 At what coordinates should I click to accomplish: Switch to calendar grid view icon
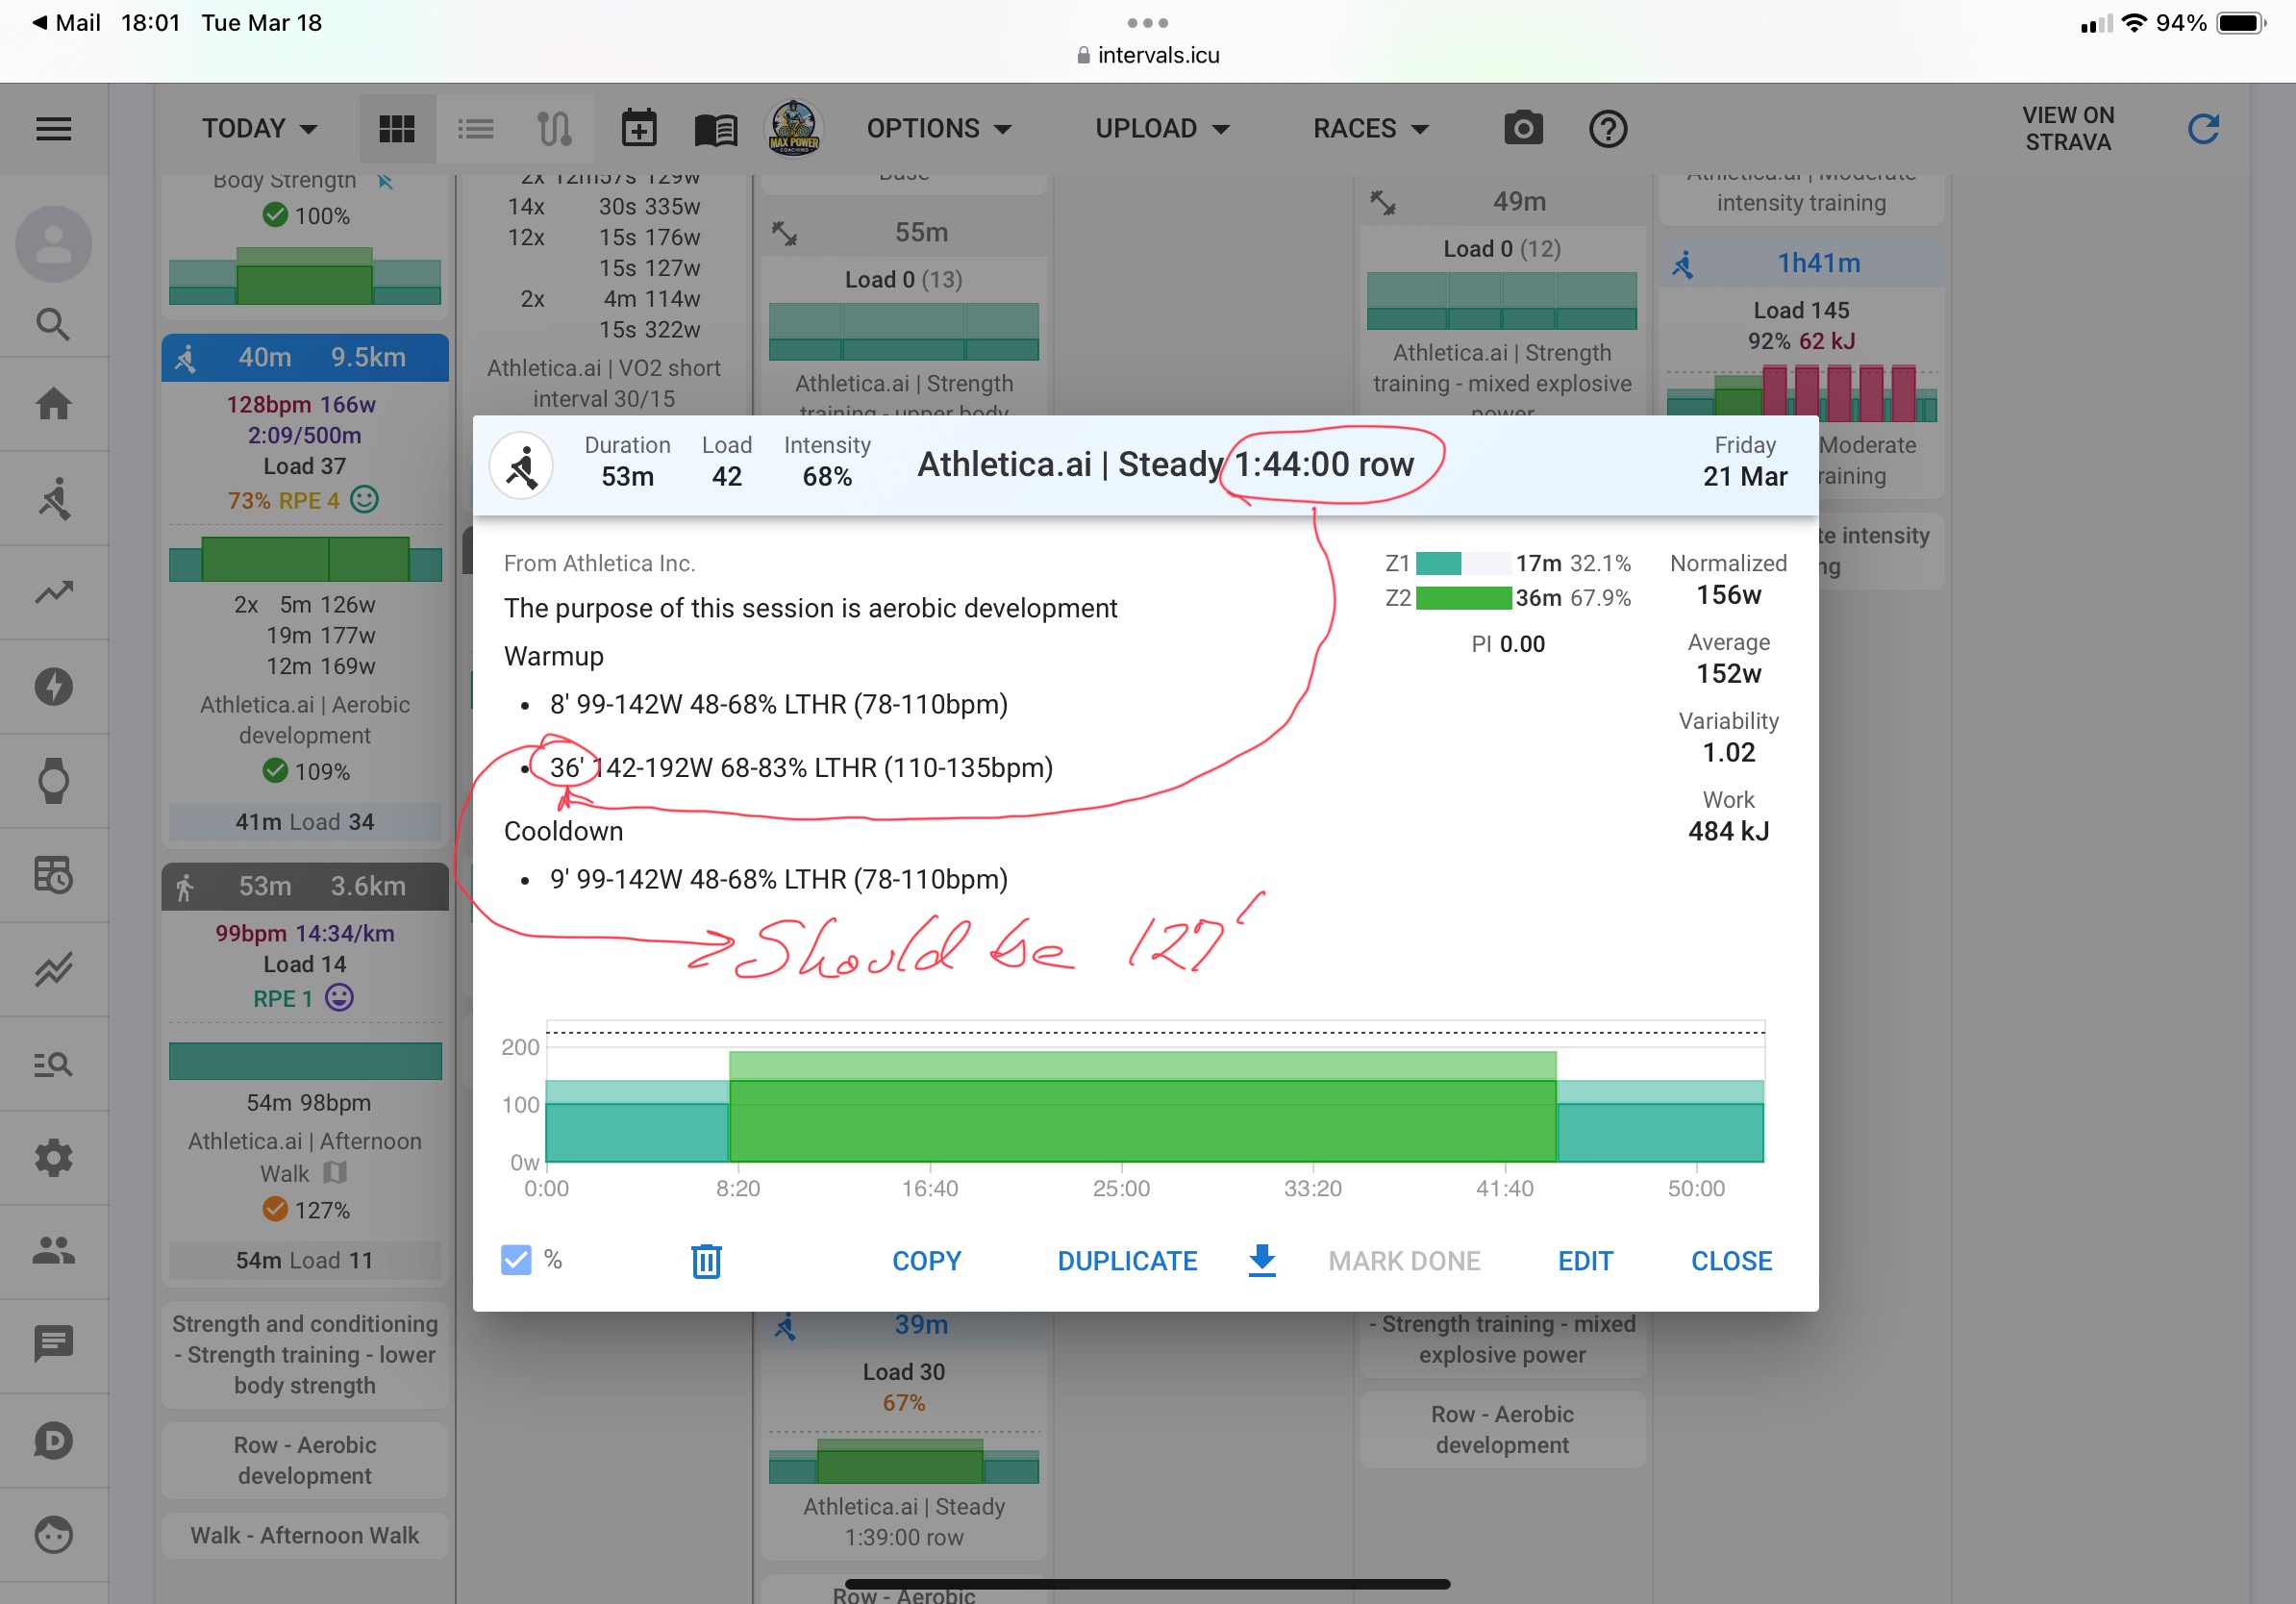(397, 129)
